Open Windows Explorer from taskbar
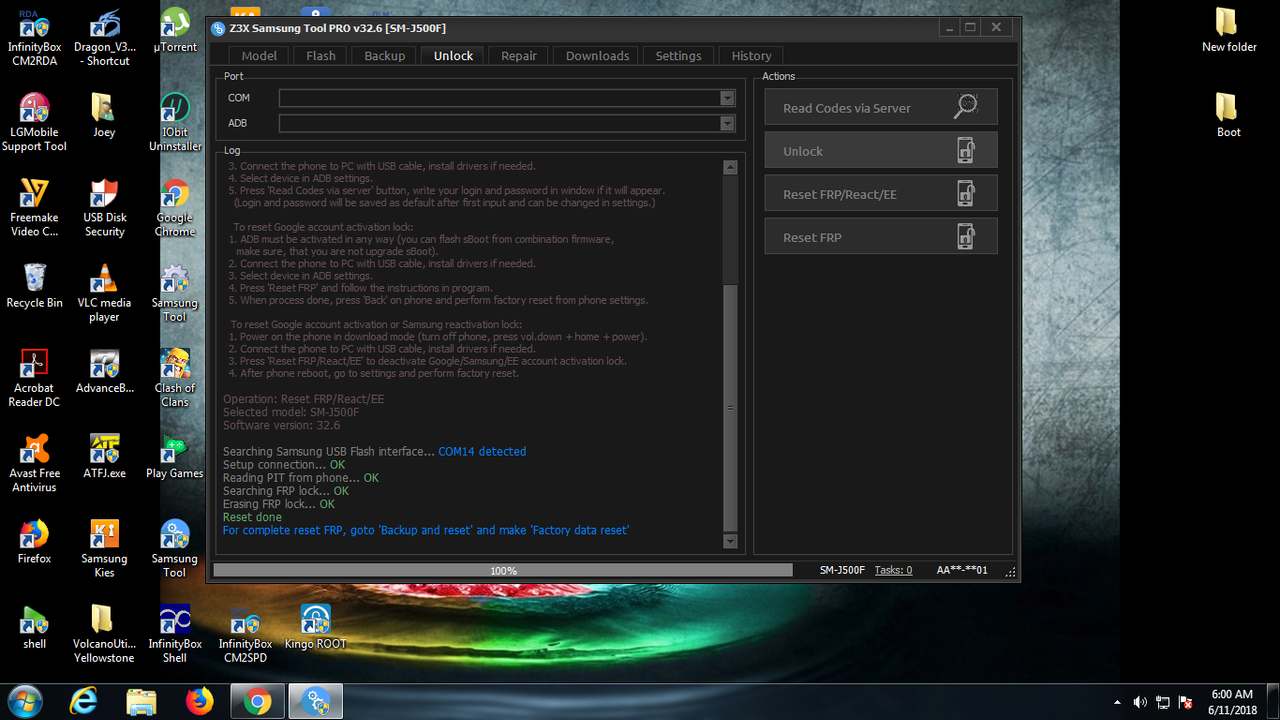 (141, 701)
